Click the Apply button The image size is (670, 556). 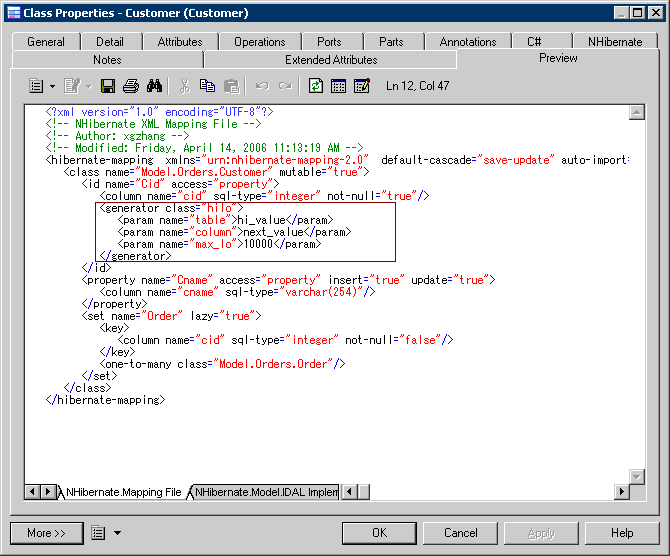click(x=541, y=533)
